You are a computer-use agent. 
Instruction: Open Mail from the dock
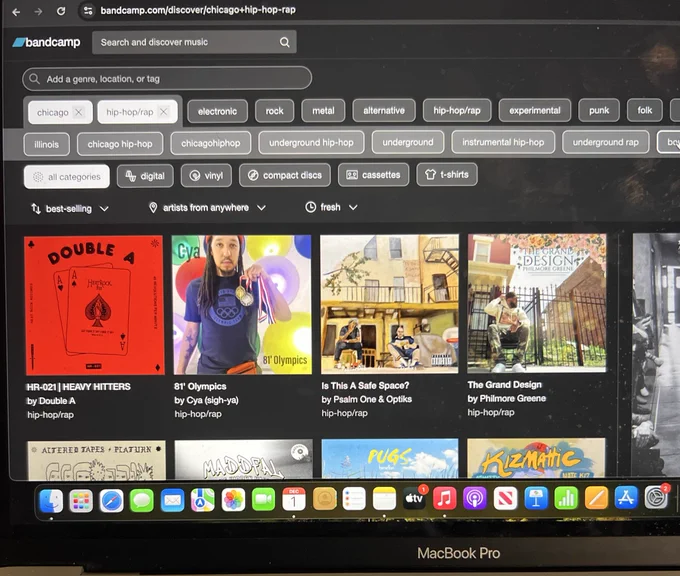coord(172,500)
